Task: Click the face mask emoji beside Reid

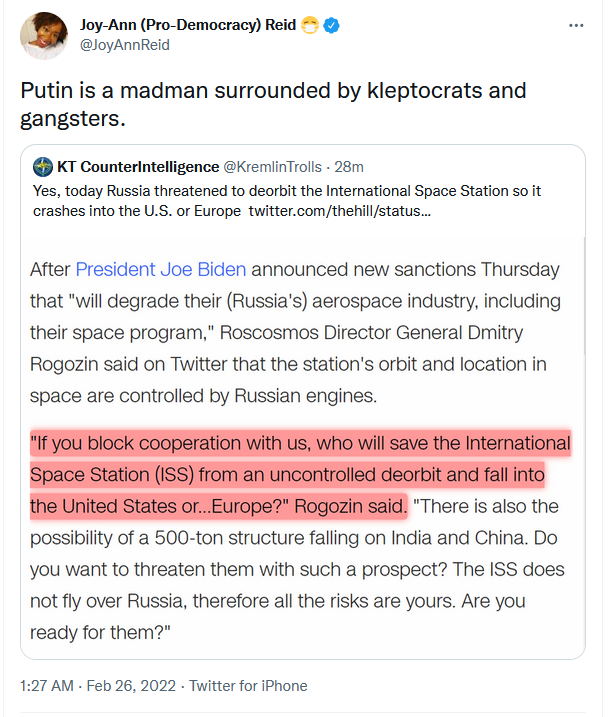Action: [x=309, y=25]
